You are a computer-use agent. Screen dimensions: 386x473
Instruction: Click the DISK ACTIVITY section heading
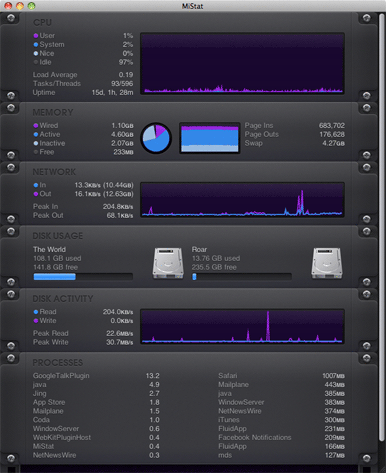pos(63,299)
